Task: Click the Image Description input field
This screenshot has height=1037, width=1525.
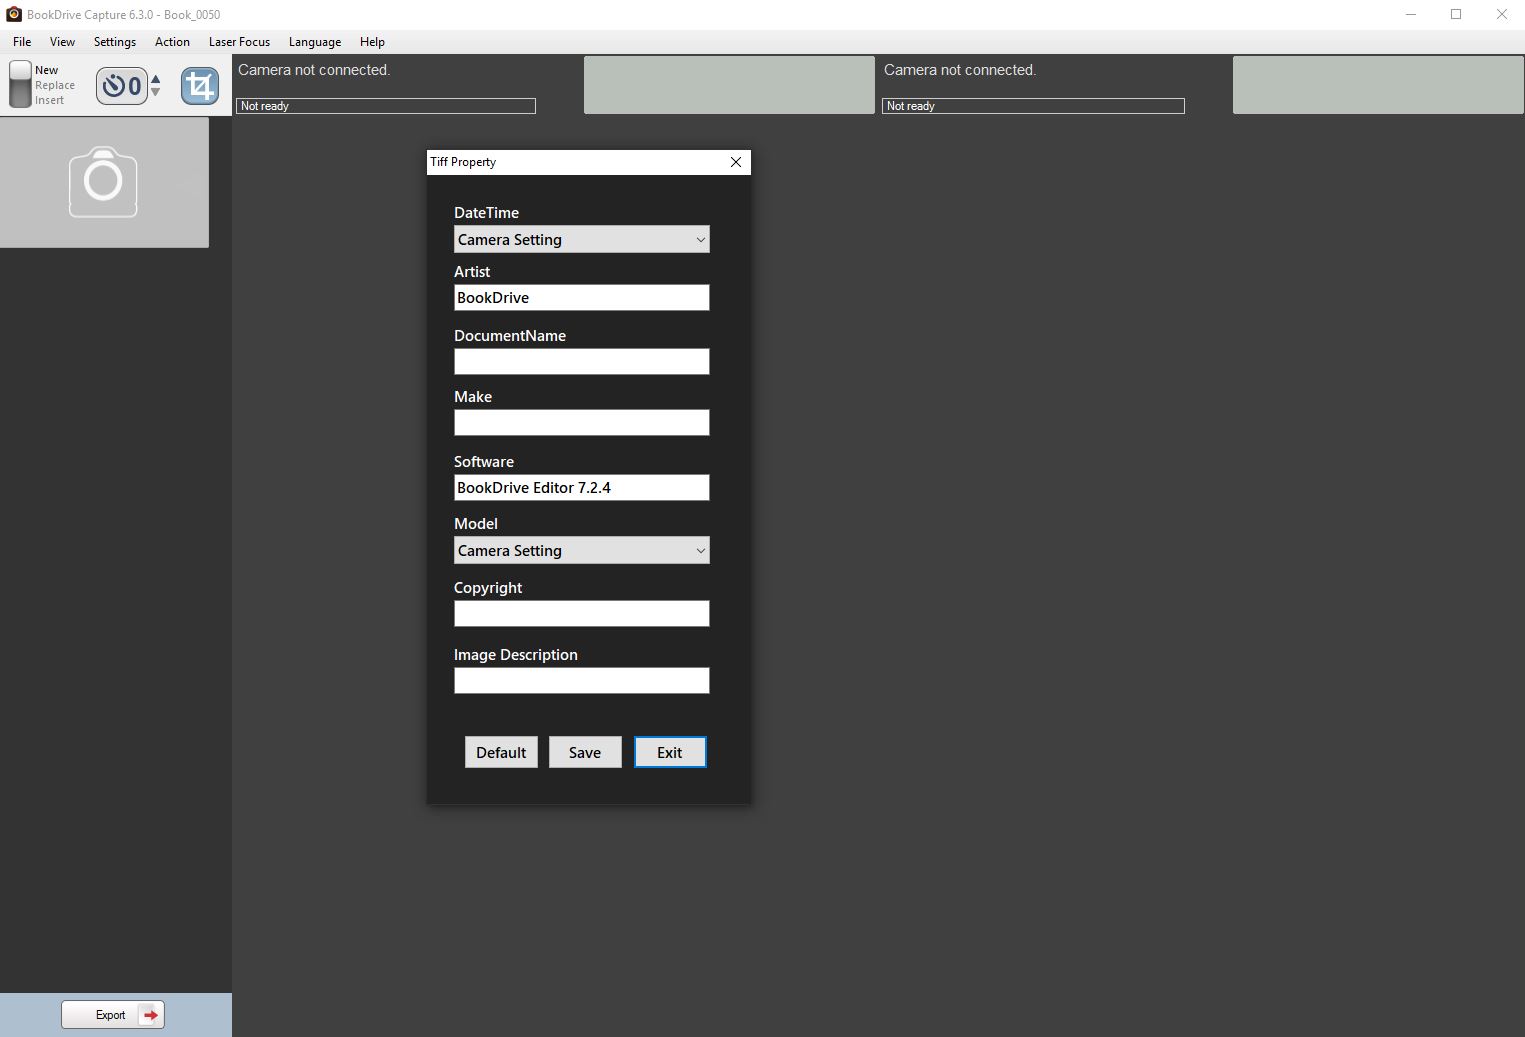Action: click(582, 680)
